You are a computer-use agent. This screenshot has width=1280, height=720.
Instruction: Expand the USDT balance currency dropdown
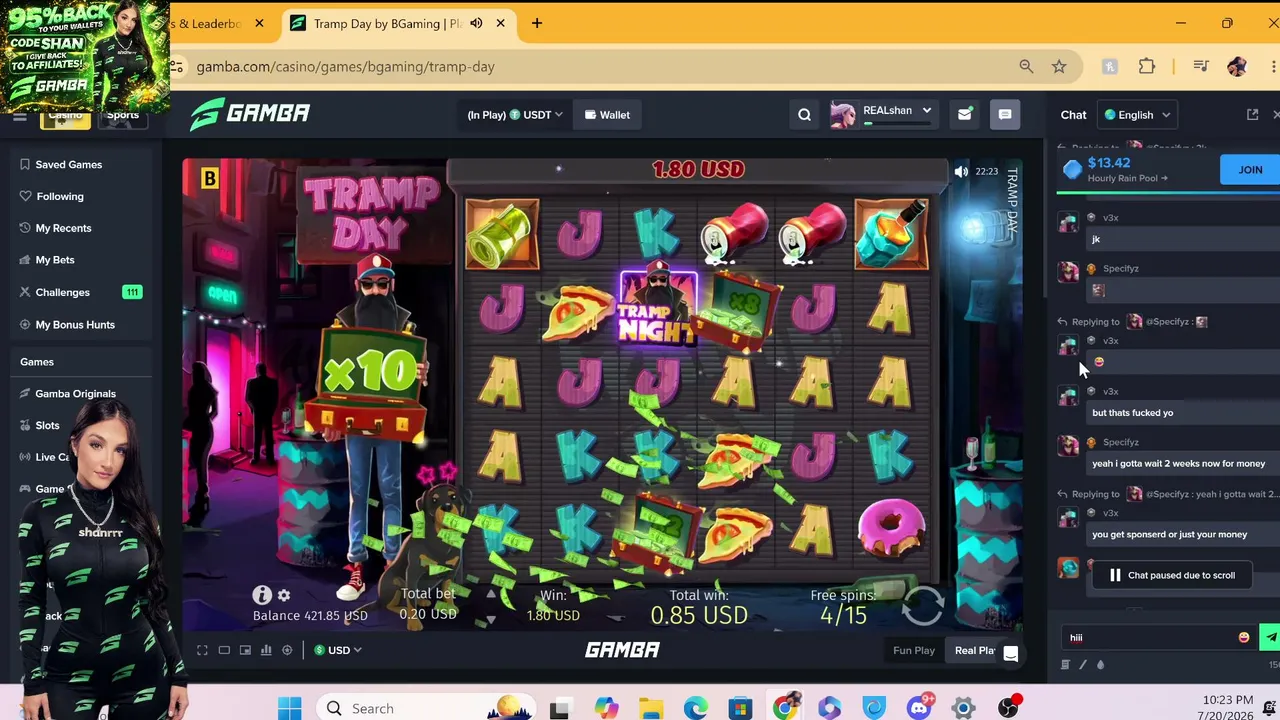point(515,115)
